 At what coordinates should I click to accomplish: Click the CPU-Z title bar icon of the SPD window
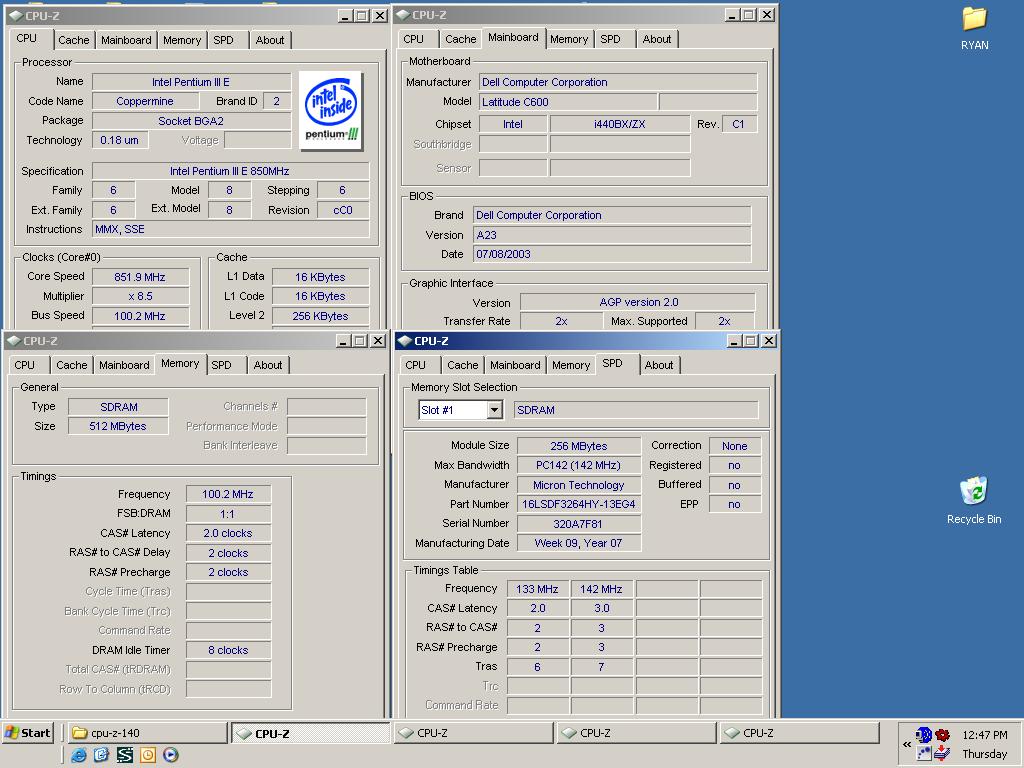(x=404, y=341)
